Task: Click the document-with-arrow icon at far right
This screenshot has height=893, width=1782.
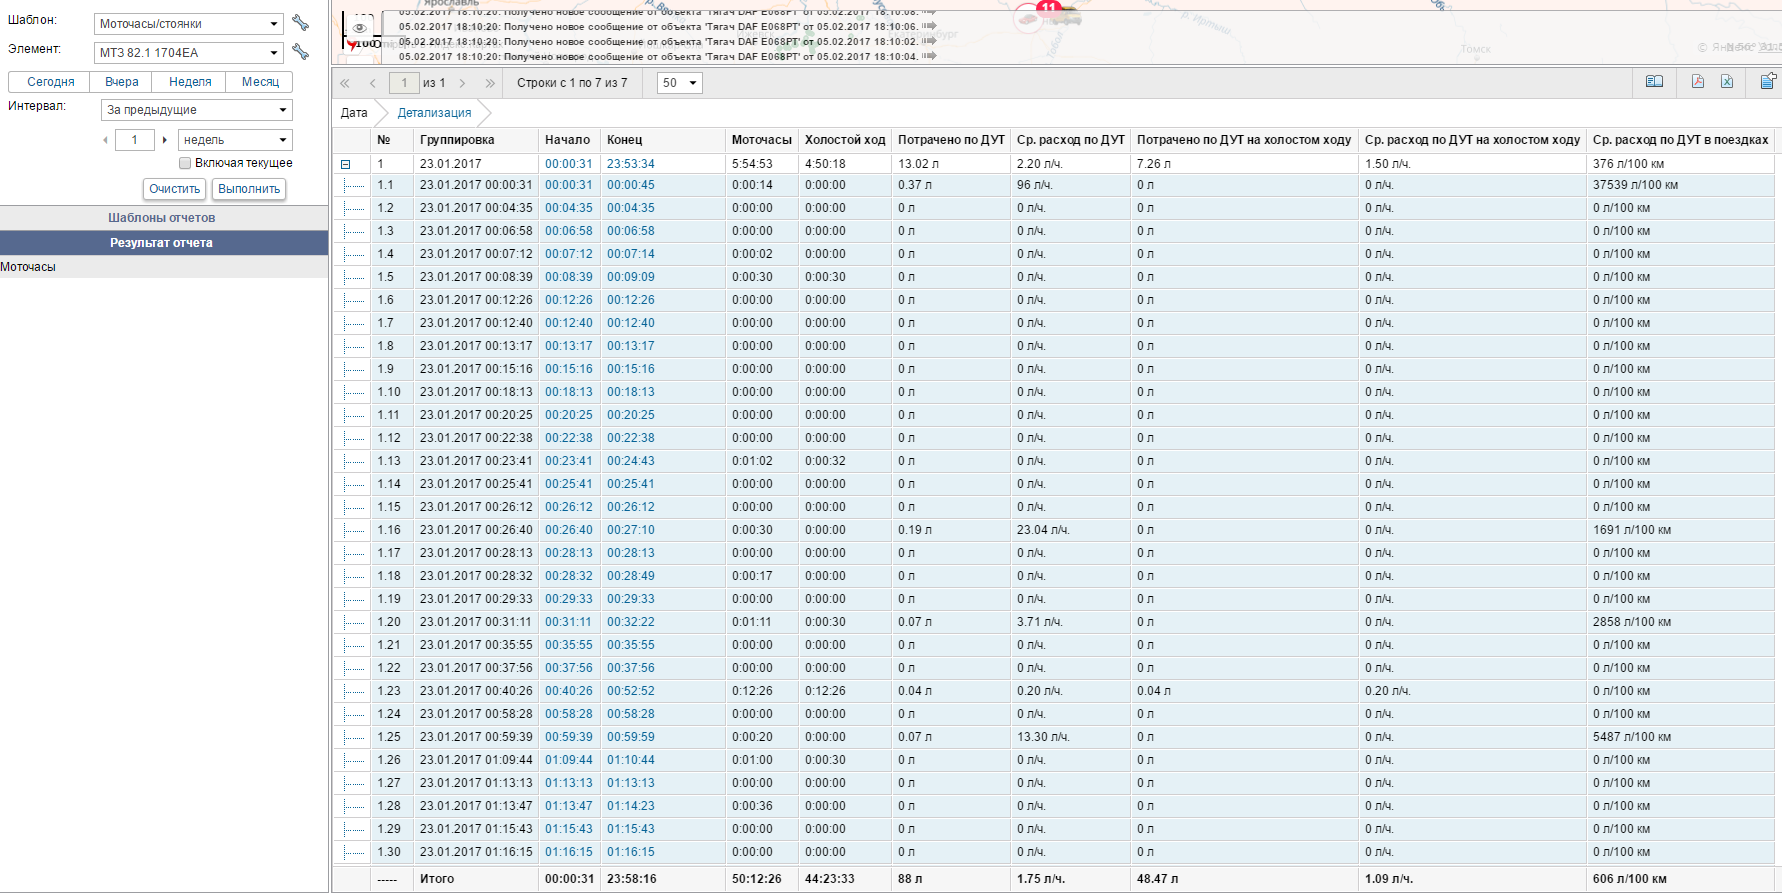Action: (x=1767, y=82)
